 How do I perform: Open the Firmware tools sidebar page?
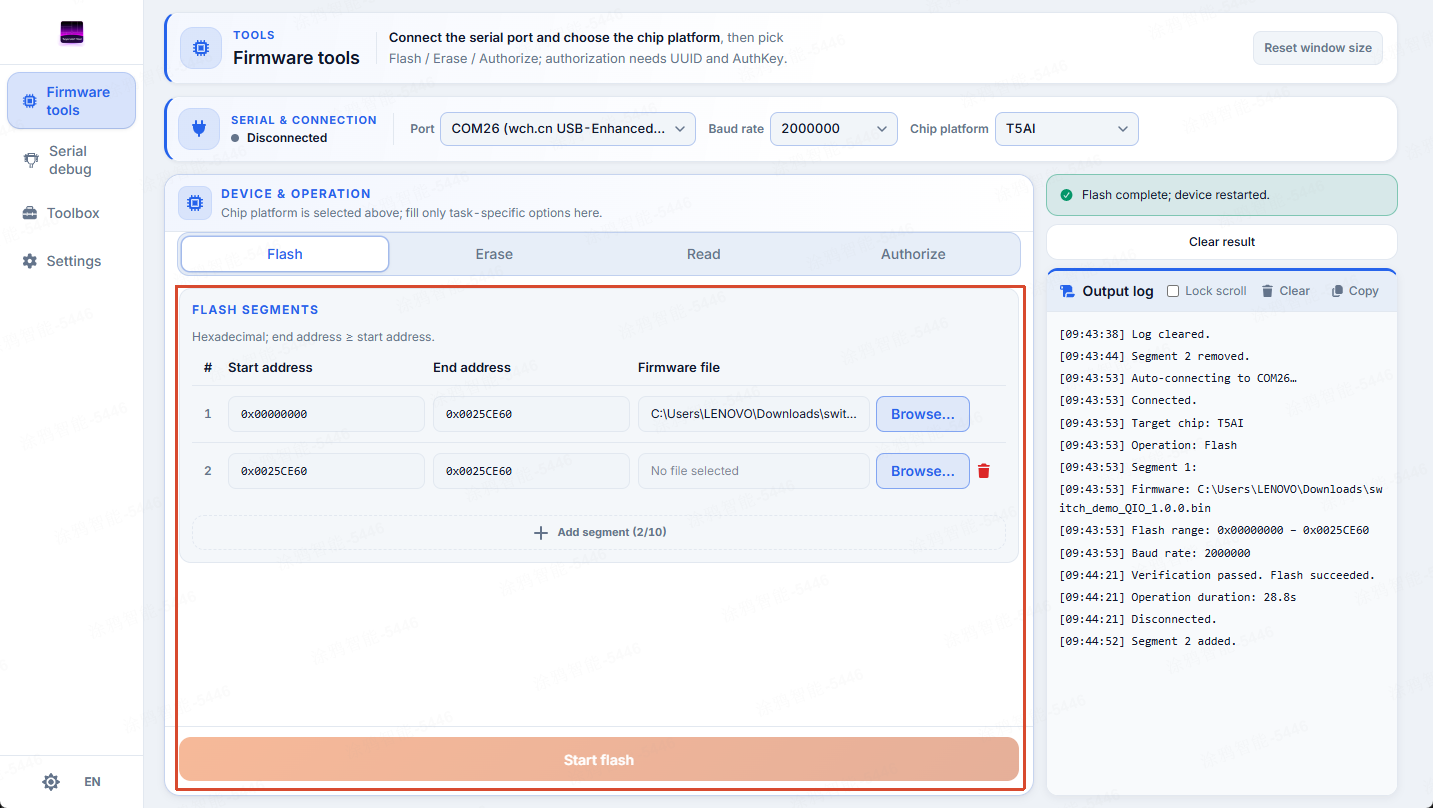click(71, 101)
